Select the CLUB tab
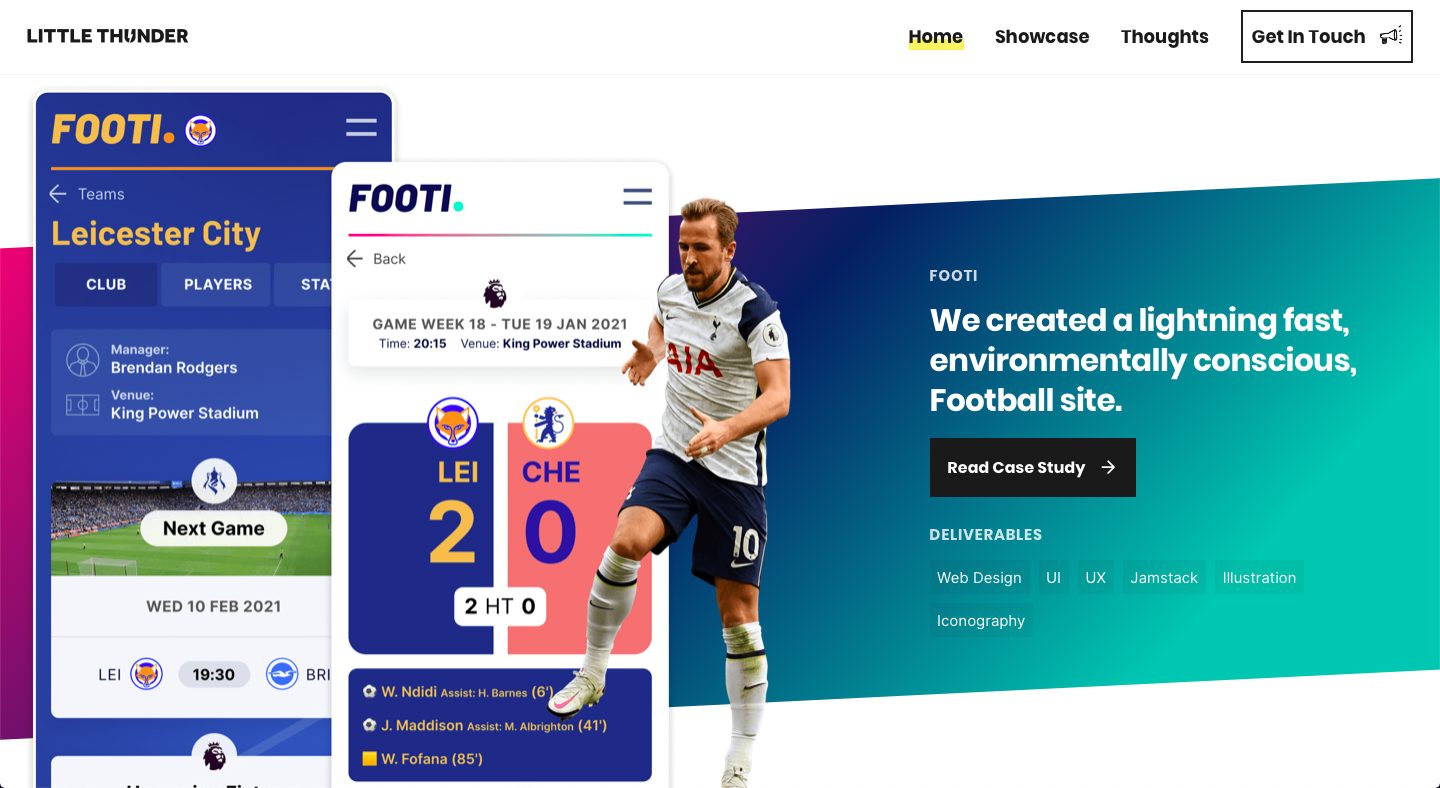 coord(106,284)
